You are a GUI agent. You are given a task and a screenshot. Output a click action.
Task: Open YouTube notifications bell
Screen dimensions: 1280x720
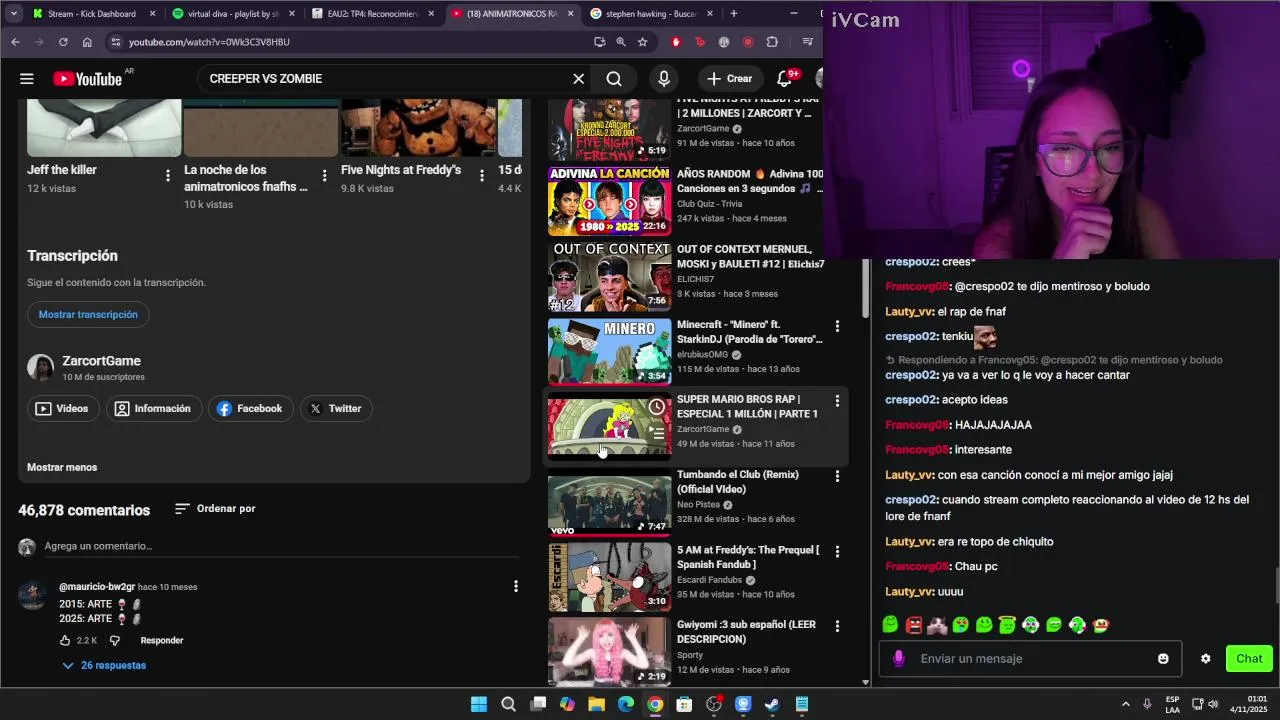tap(785, 79)
